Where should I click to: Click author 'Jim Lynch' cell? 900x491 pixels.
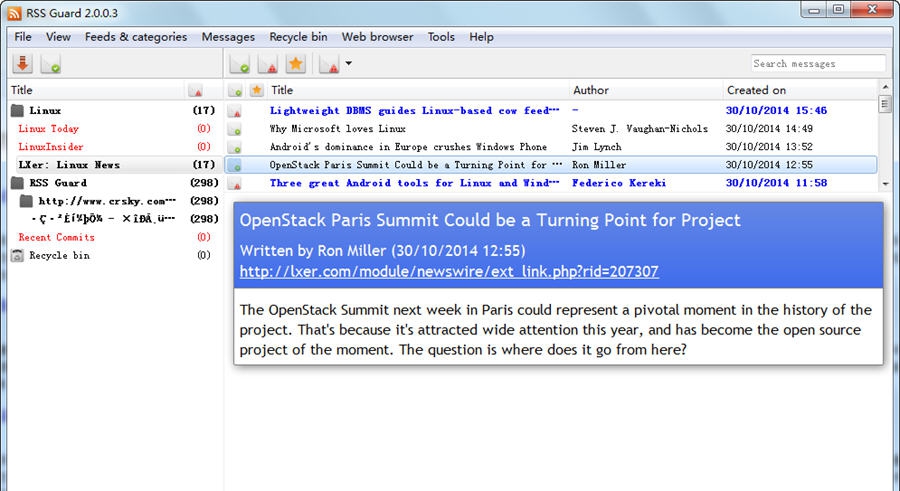pos(596,147)
